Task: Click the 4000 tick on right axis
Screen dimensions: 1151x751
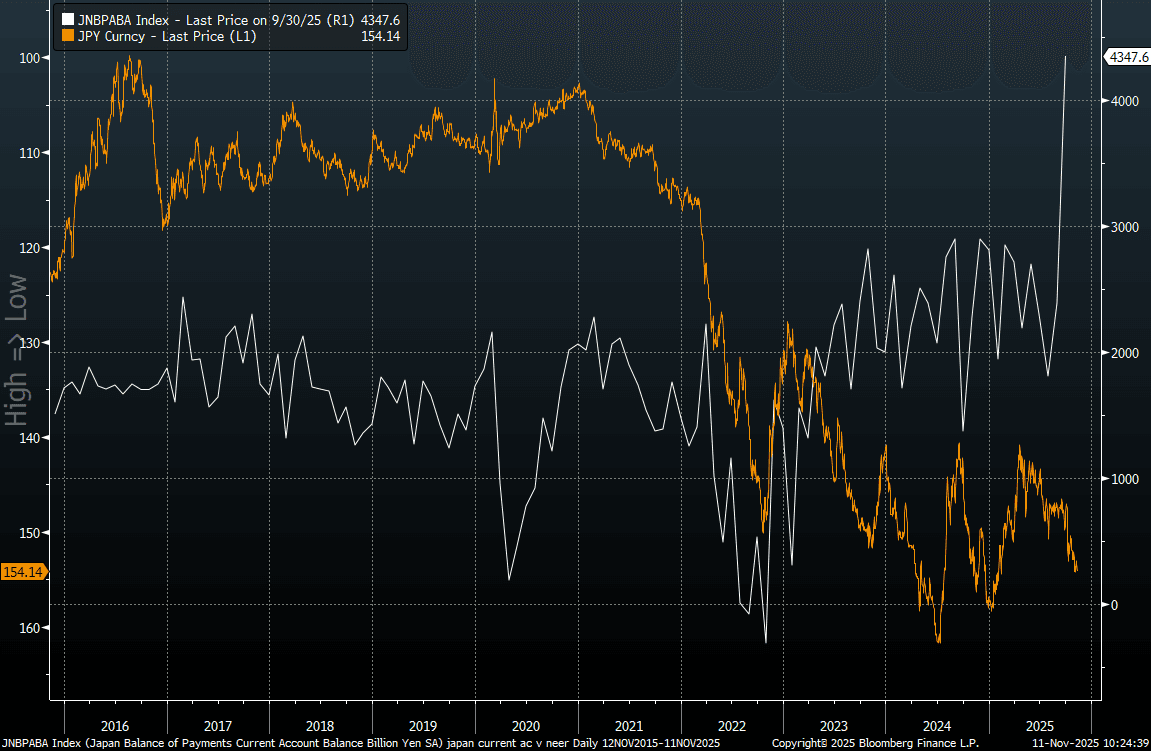Action: (x=1122, y=101)
